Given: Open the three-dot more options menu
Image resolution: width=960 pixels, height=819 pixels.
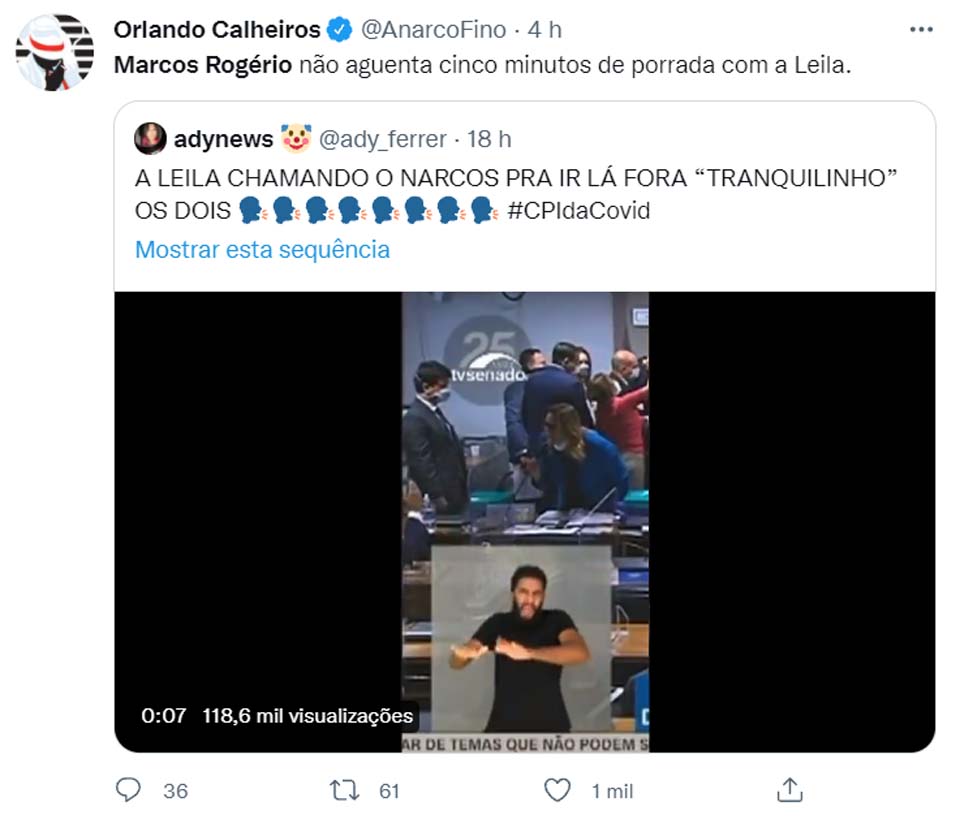Looking at the screenshot, I should (921, 29).
